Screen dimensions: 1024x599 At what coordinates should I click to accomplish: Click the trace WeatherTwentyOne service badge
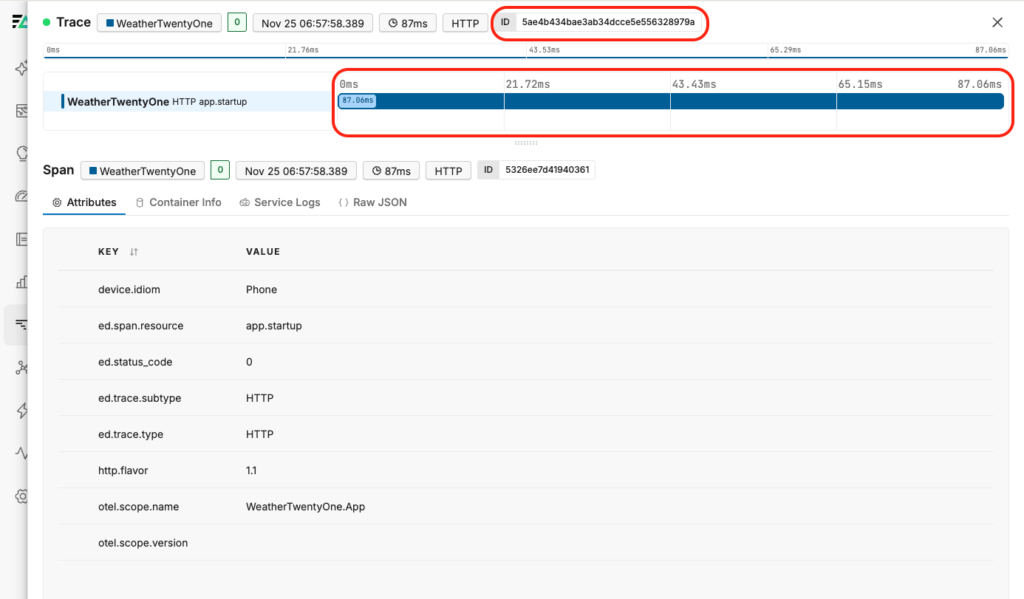159,23
